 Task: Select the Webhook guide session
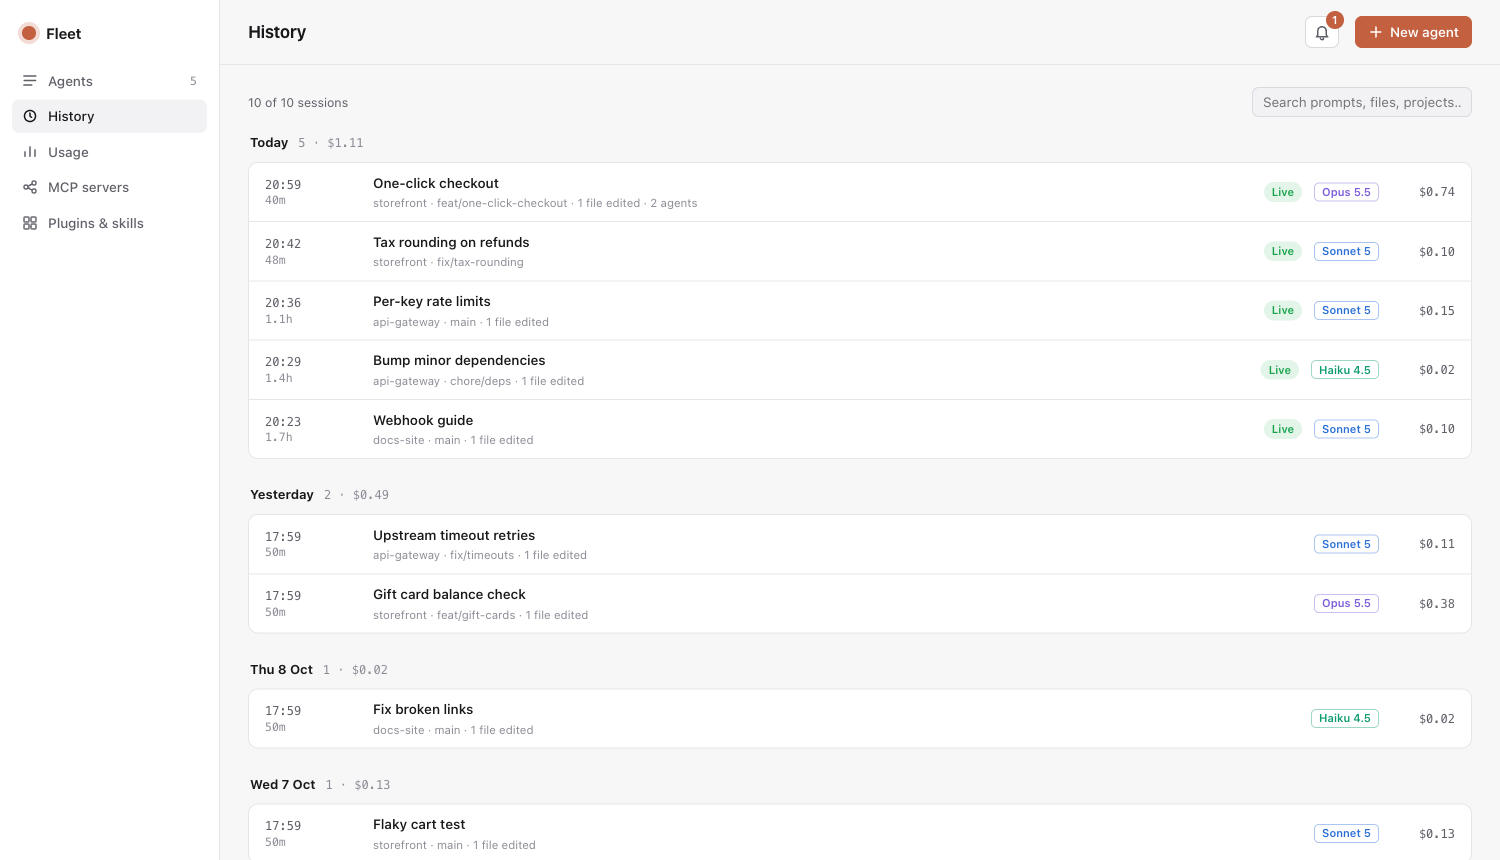coord(860,429)
